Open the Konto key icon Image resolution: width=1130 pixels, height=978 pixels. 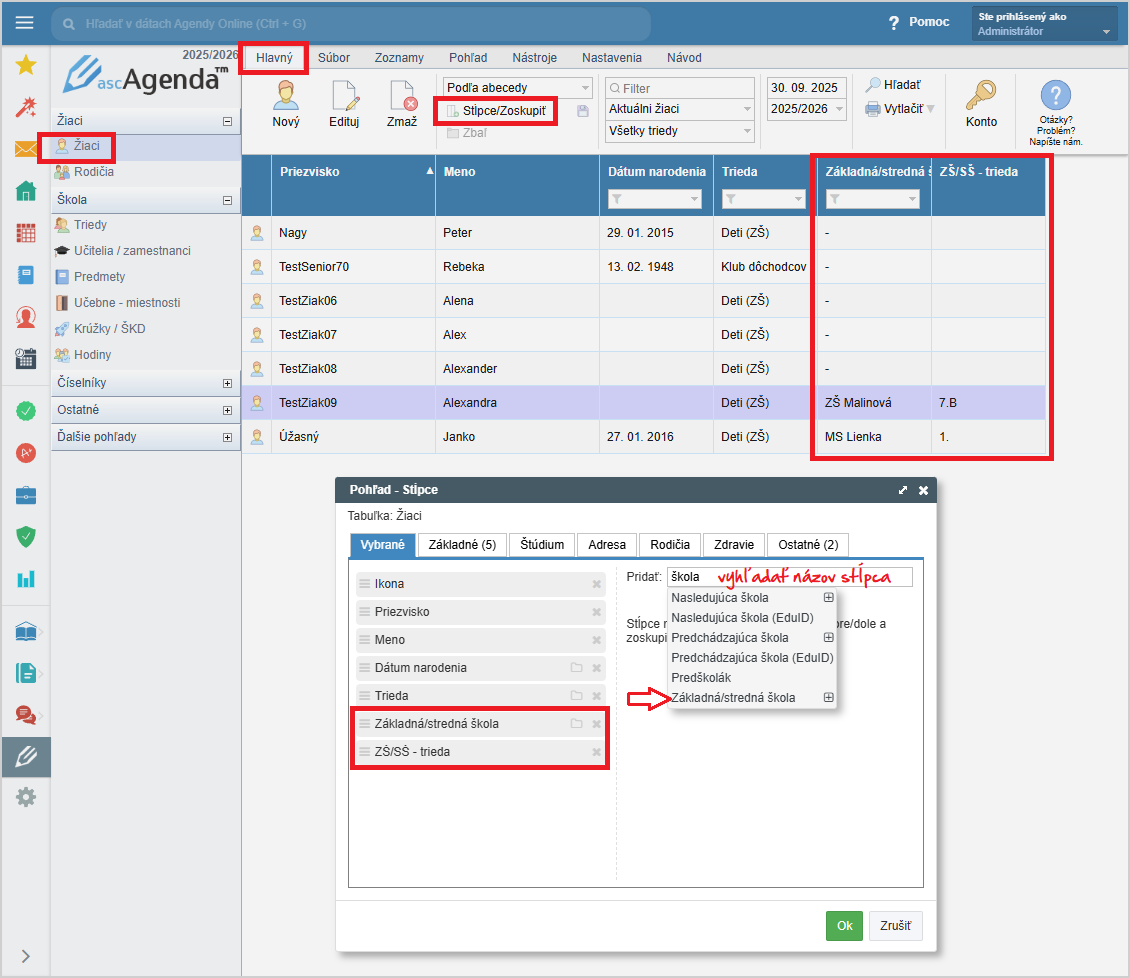981,97
